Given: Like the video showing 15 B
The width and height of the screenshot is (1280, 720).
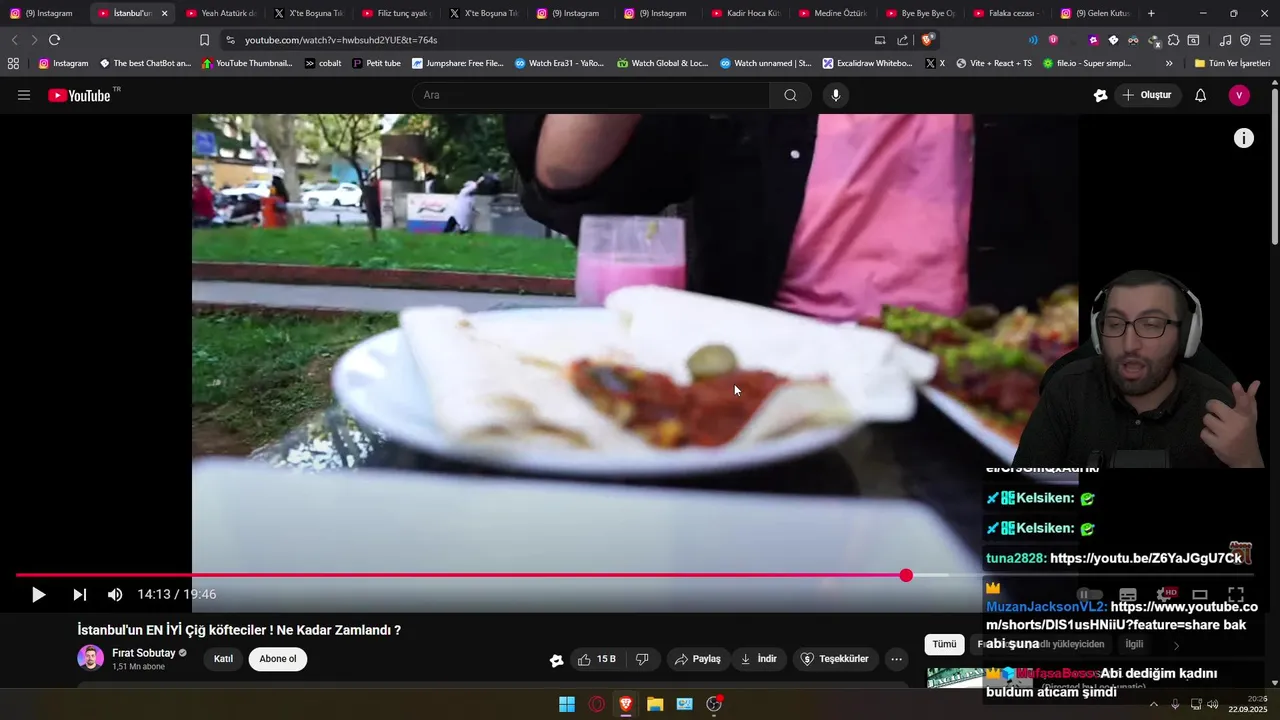Looking at the screenshot, I should click(597, 659).
